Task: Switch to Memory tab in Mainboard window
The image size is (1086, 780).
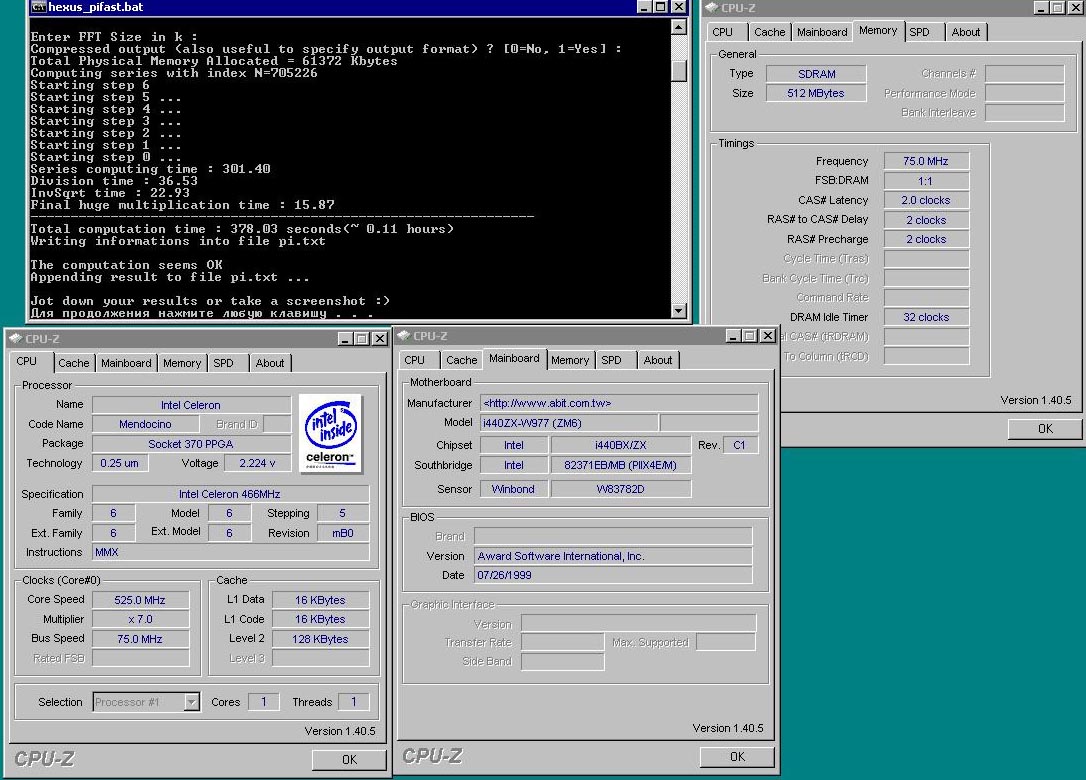Action: coord(569,360)
